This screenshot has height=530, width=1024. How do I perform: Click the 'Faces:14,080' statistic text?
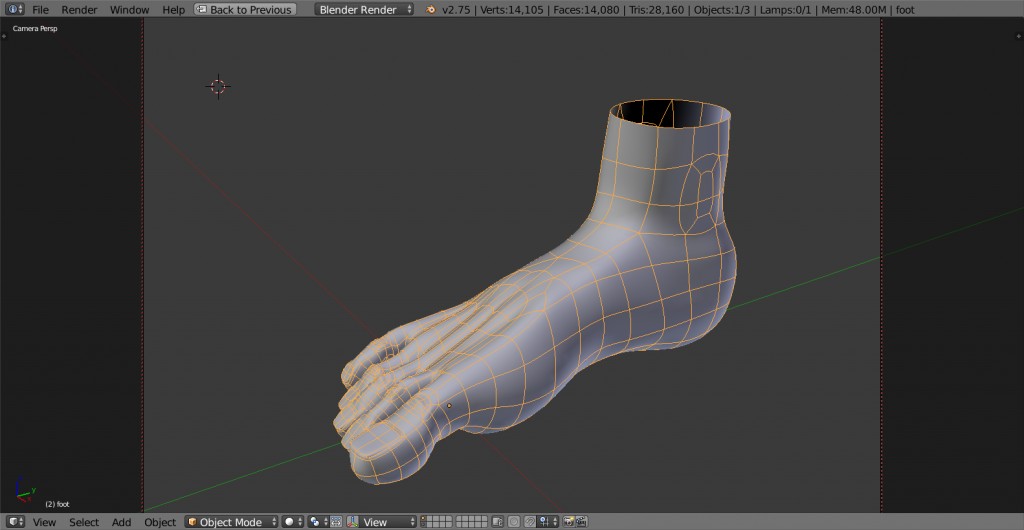click(586, 10)
